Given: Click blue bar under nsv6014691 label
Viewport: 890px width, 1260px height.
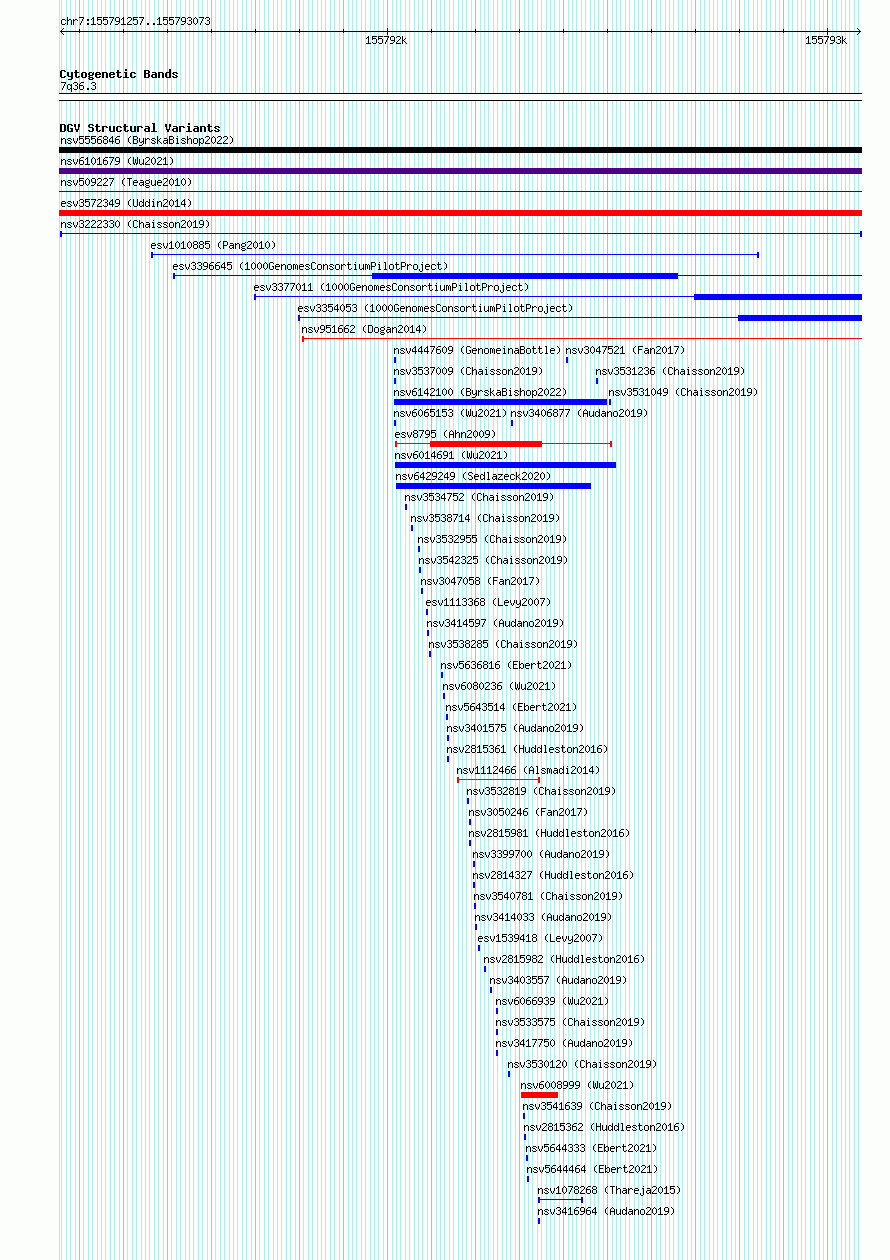Looking at the screenshot, I should tap(505, 465).
